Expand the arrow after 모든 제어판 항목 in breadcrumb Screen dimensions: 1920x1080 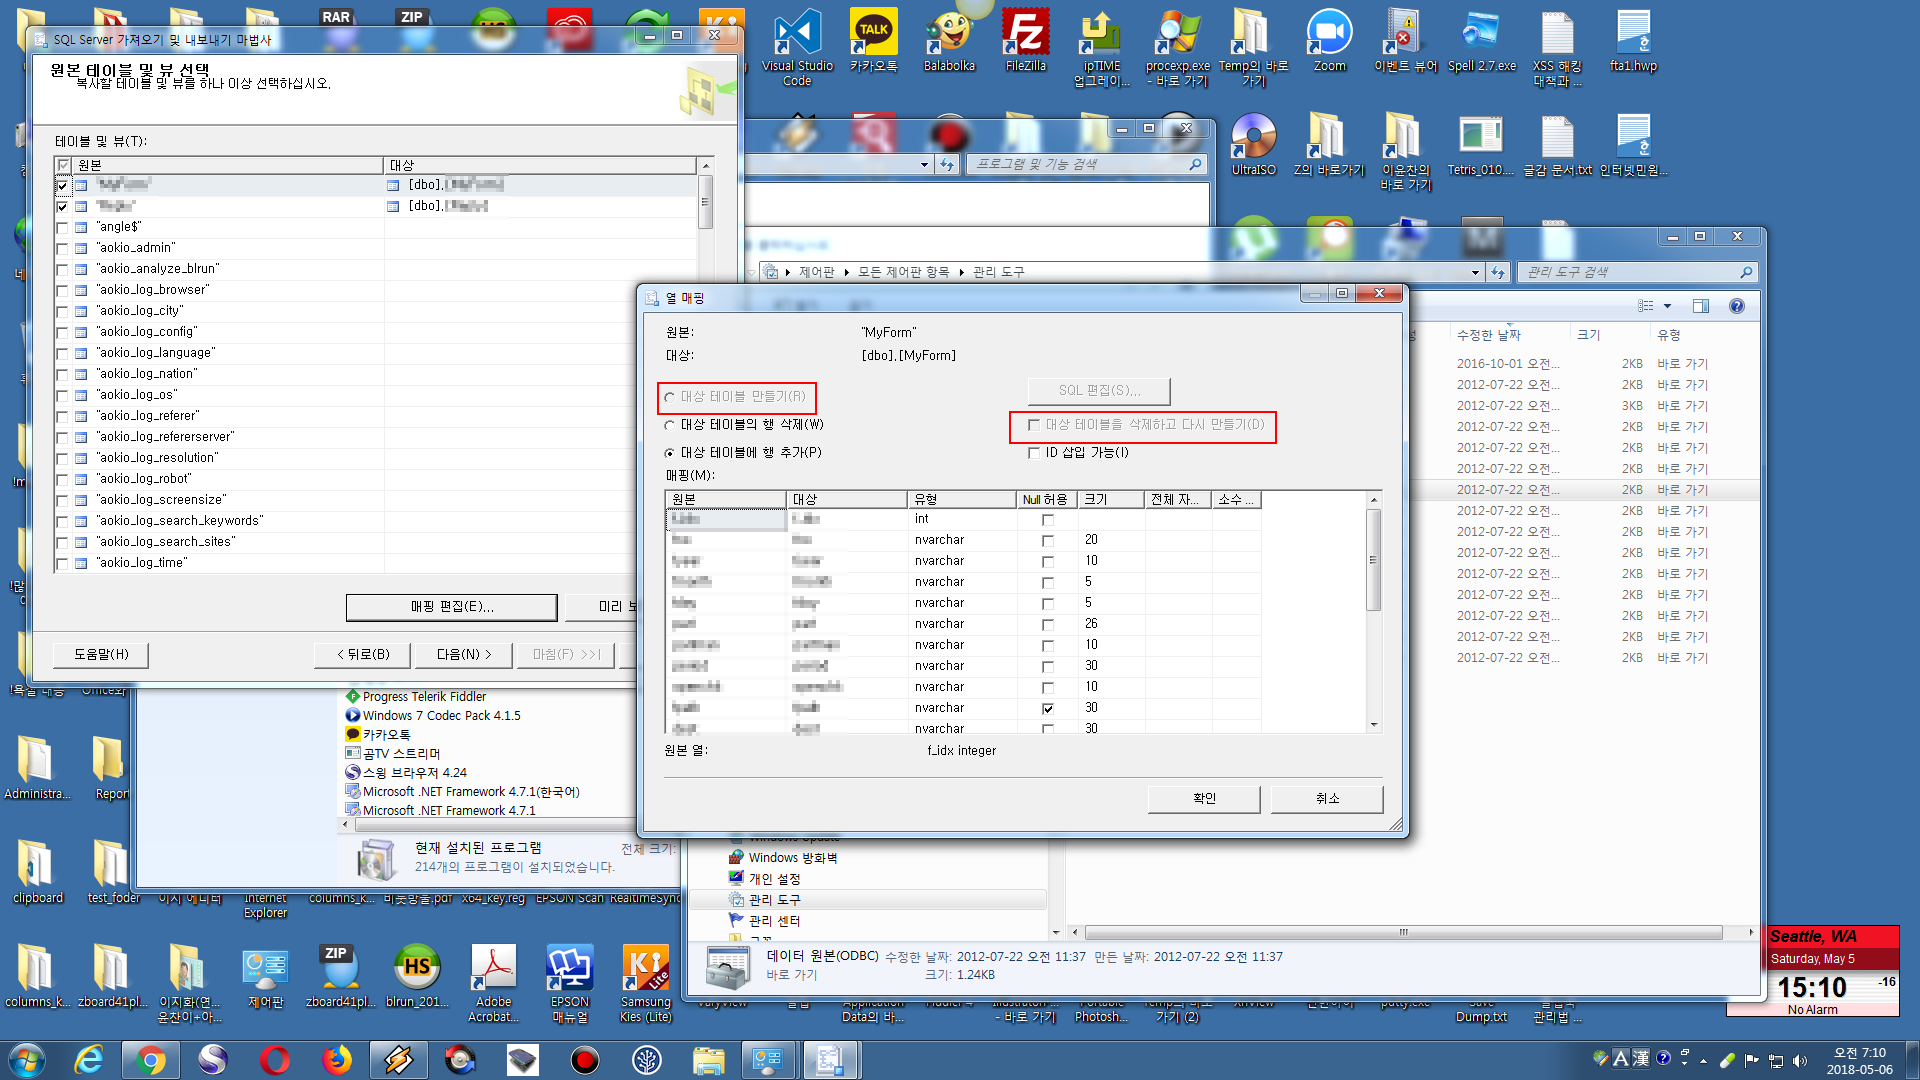960,272
